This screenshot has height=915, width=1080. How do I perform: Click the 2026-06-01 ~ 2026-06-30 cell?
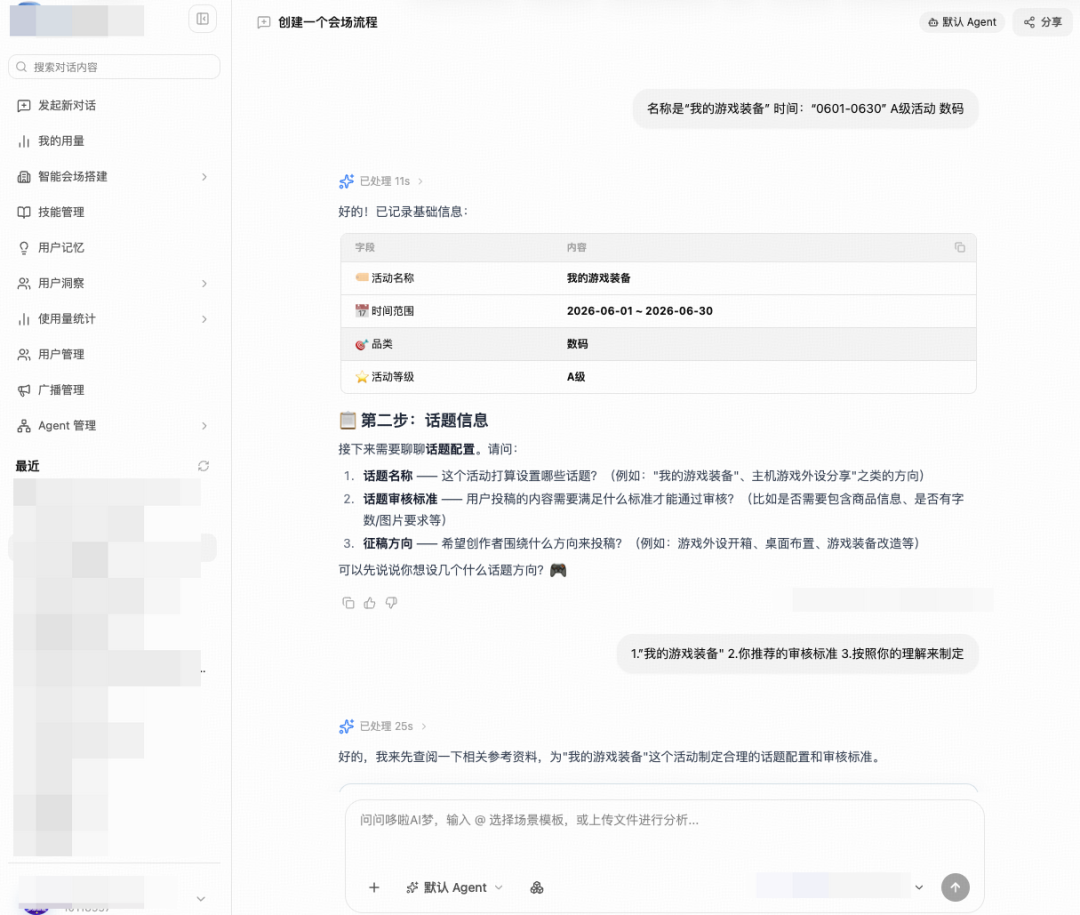(x=640, y=311)
